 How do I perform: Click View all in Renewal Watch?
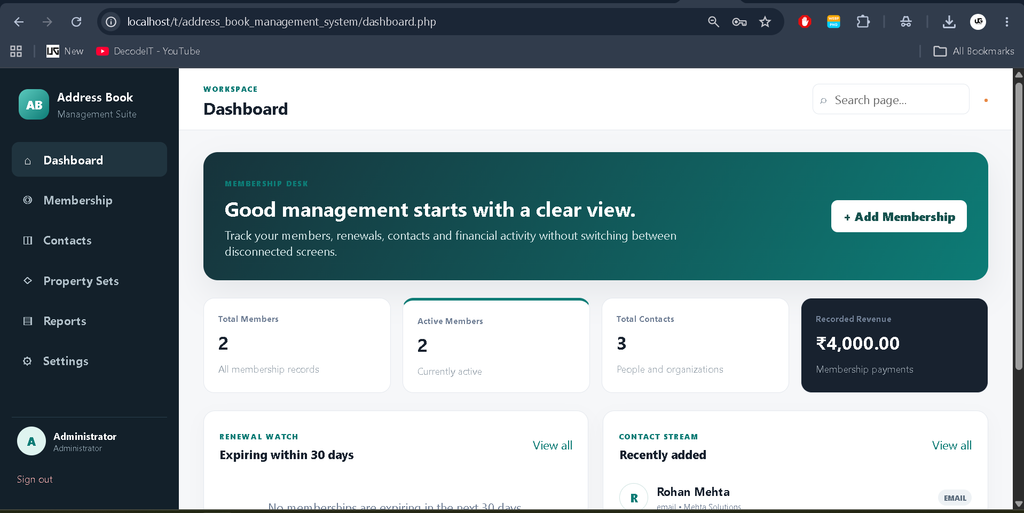point(552,445)
